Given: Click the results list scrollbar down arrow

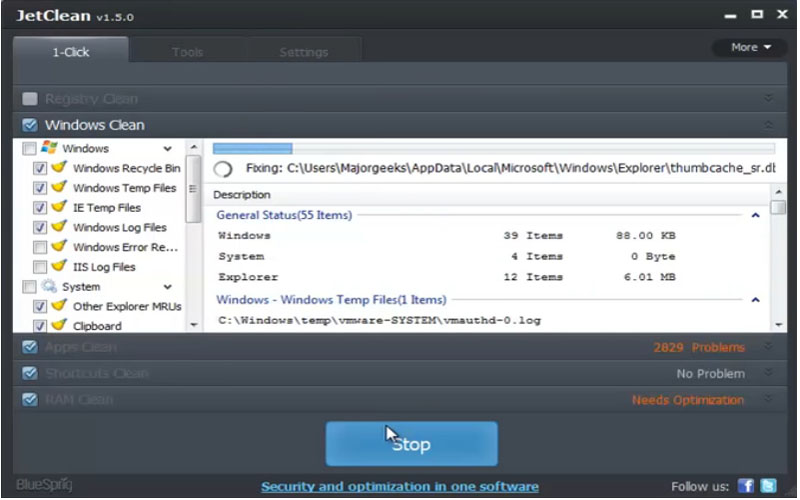Looking at the screenshot, I should [778, 325].
